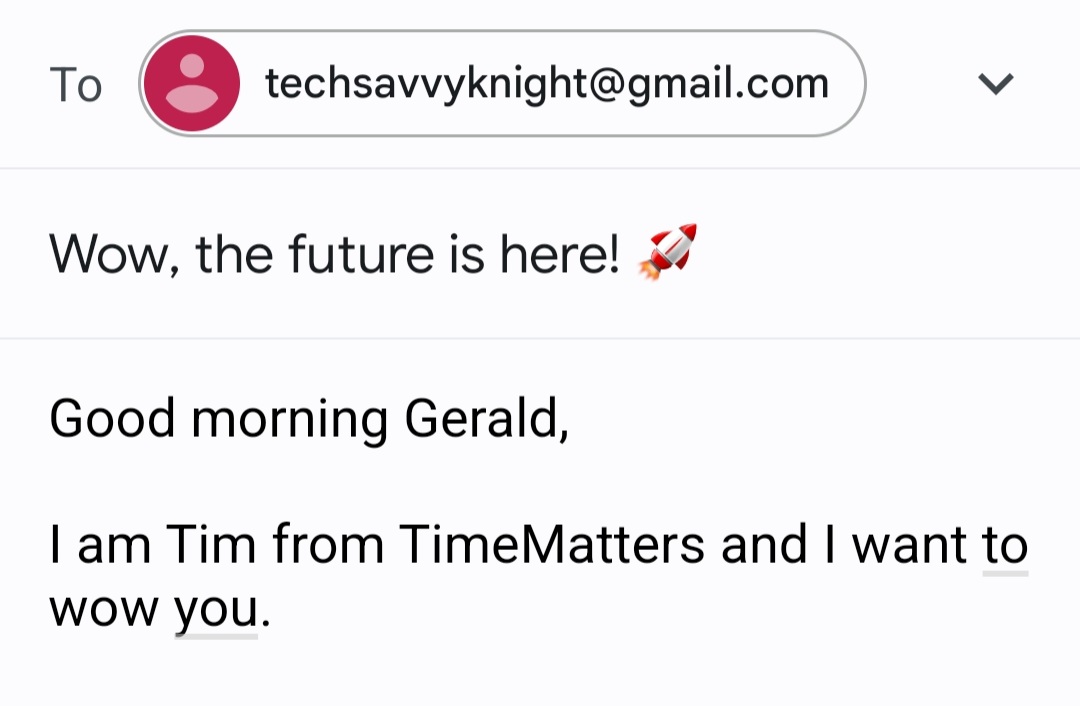Click the lowercase "wow" in the body
The width and height of the screenshot is (1080, 706).
tap(104, 608)
